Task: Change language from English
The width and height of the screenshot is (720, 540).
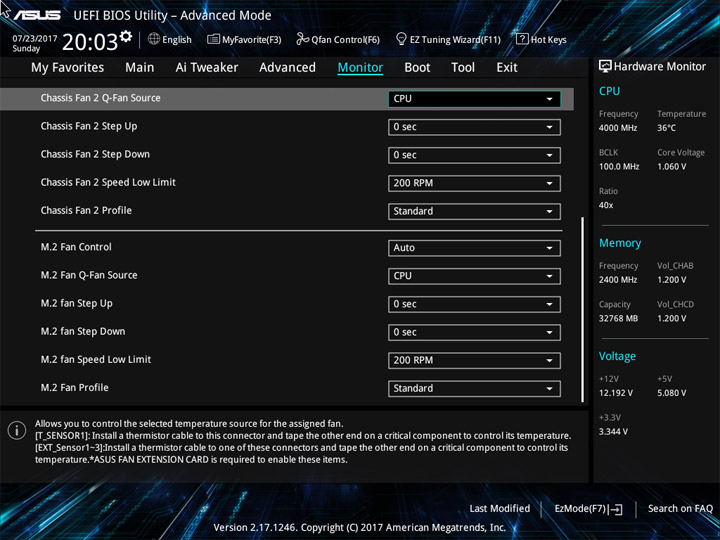Action: (177, 39)
